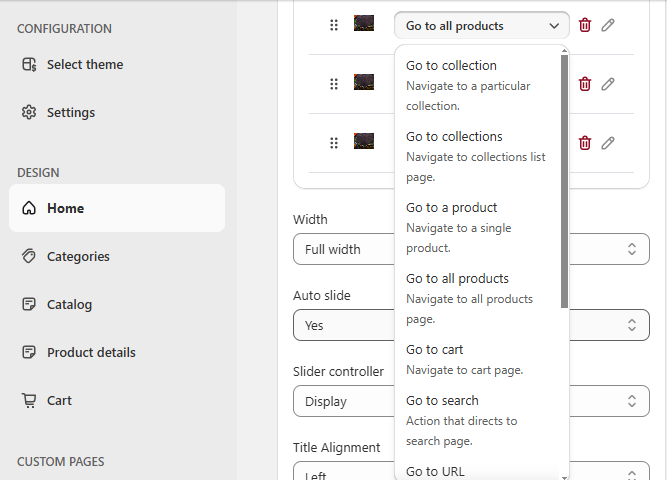Click the CONFIGURATION section heading
Image resolution: width=667 pixels, height=480 pixels.
(x=64, y=29)
